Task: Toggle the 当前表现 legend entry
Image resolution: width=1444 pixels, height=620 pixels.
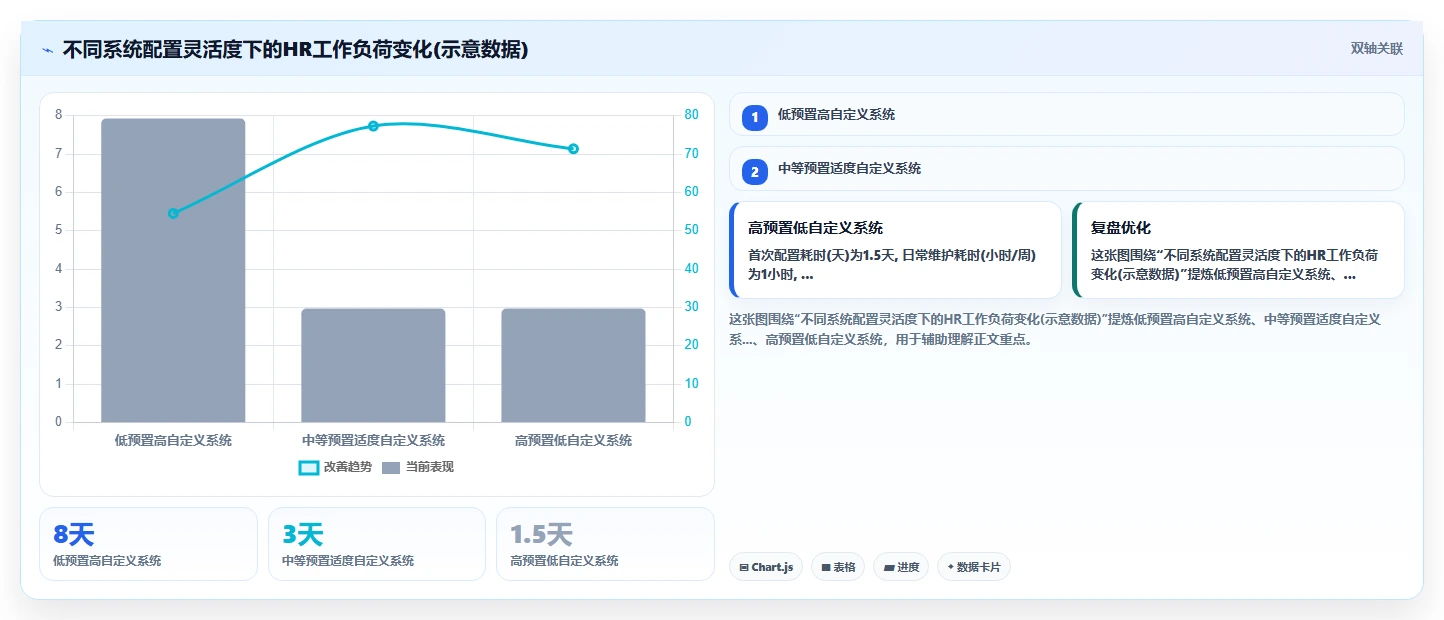Action: pos(418,467)
